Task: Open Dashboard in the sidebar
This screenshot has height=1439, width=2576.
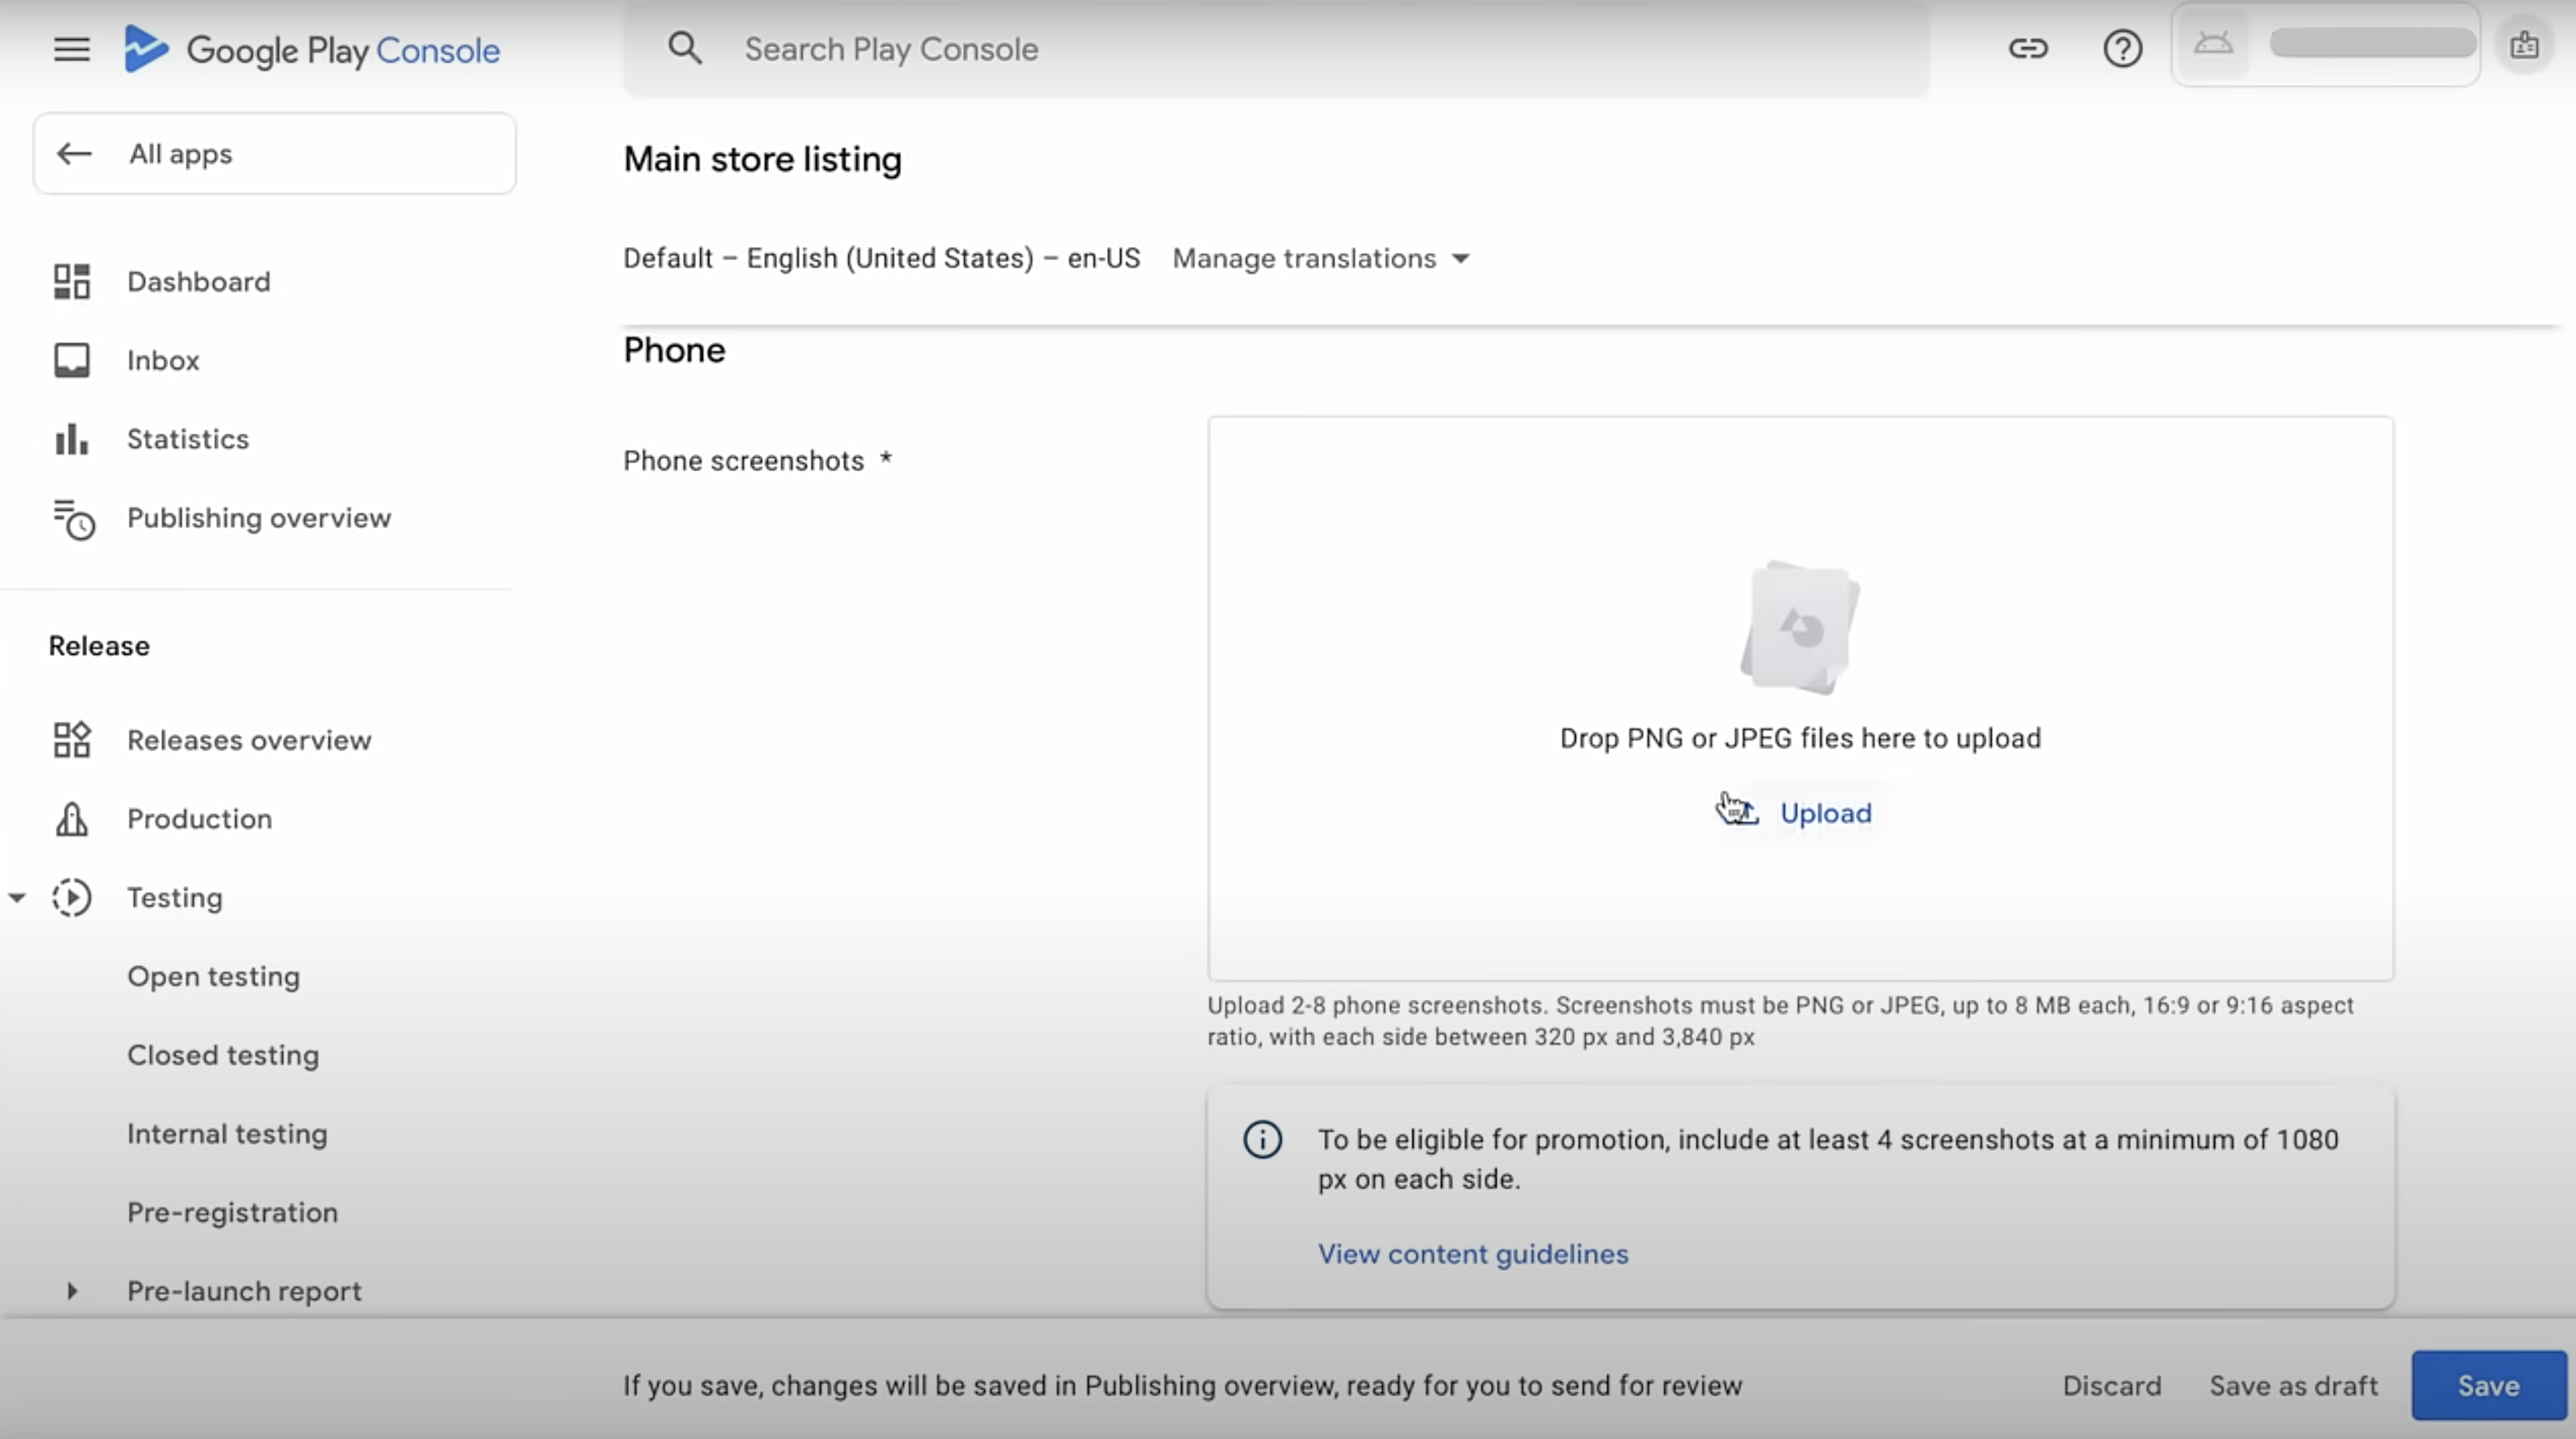Action: 199,281
